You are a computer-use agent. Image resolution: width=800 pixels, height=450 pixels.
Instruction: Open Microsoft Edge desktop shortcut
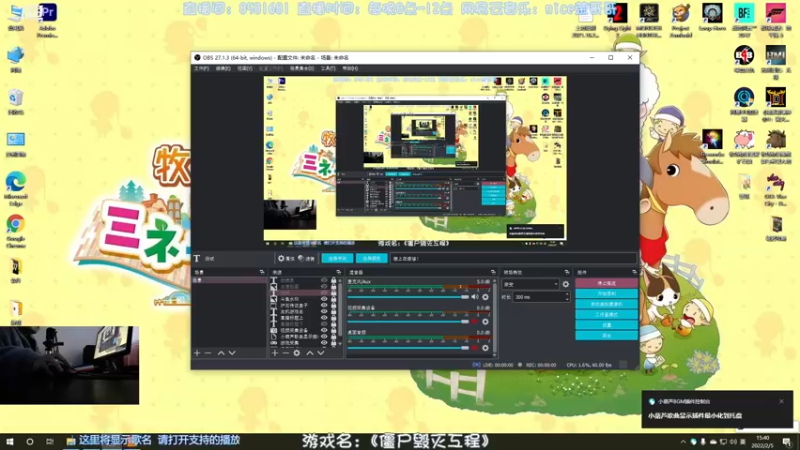pos(16,189)
